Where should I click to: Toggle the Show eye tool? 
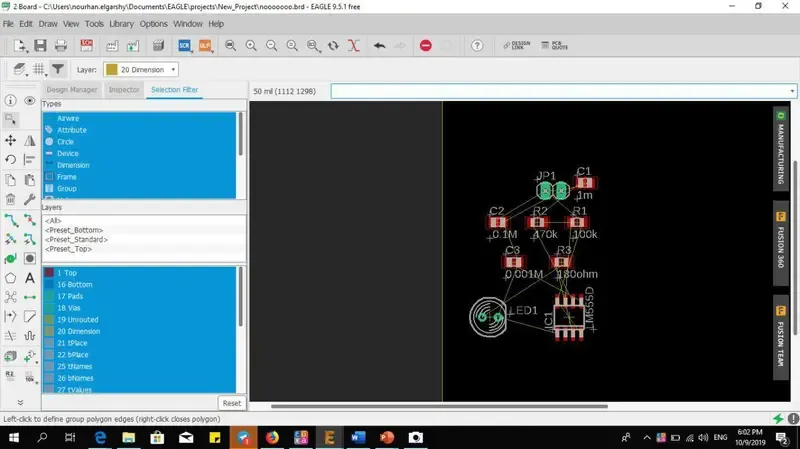click(x=29, y=101)
